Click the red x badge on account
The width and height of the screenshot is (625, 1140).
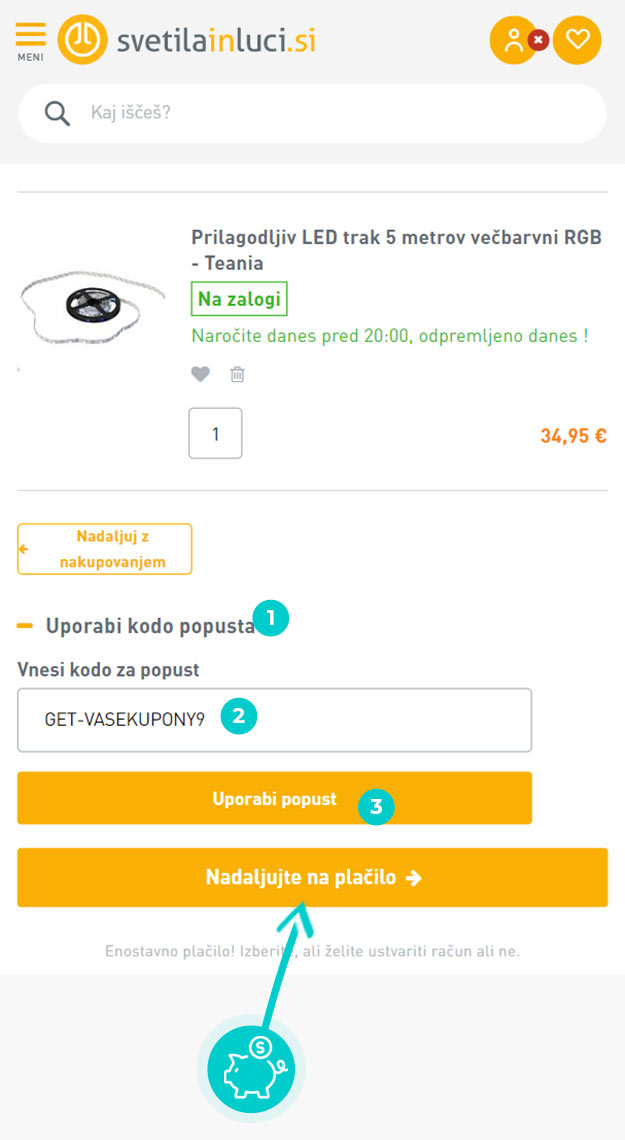(538, 39)
